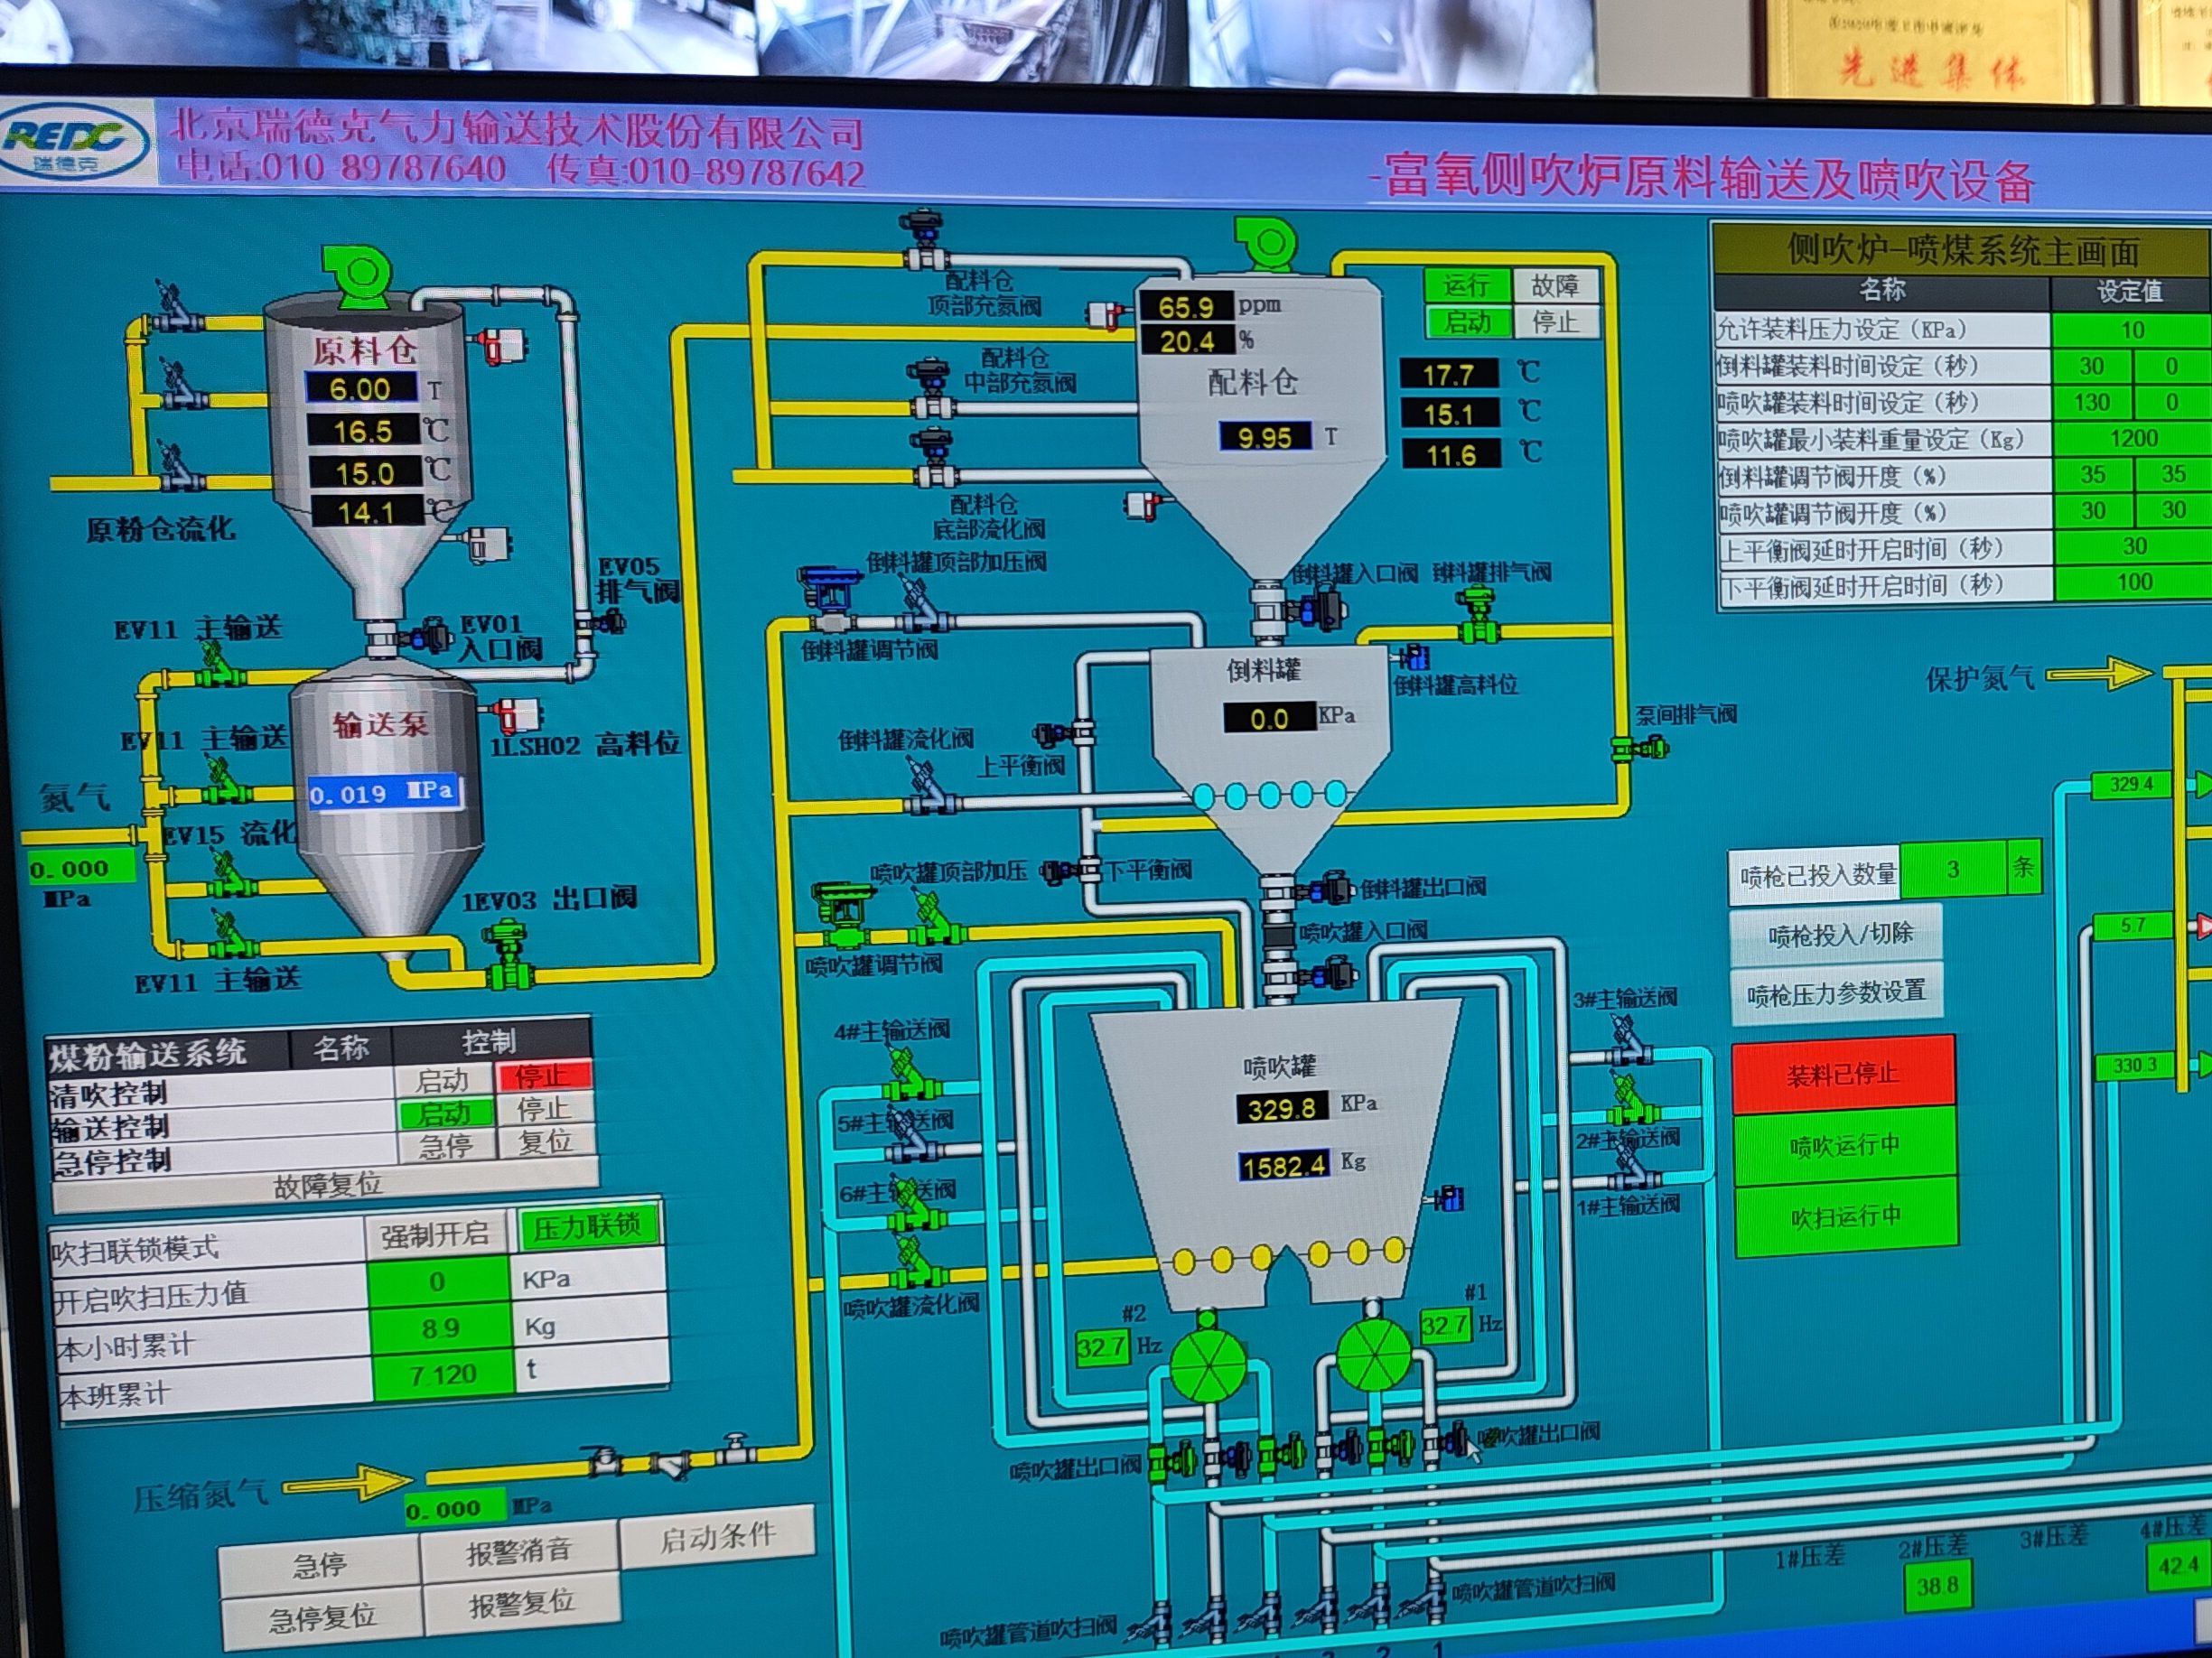
Task: Click the 开启吹扫压力值 input field
Action: click(x=438, y=1281)
